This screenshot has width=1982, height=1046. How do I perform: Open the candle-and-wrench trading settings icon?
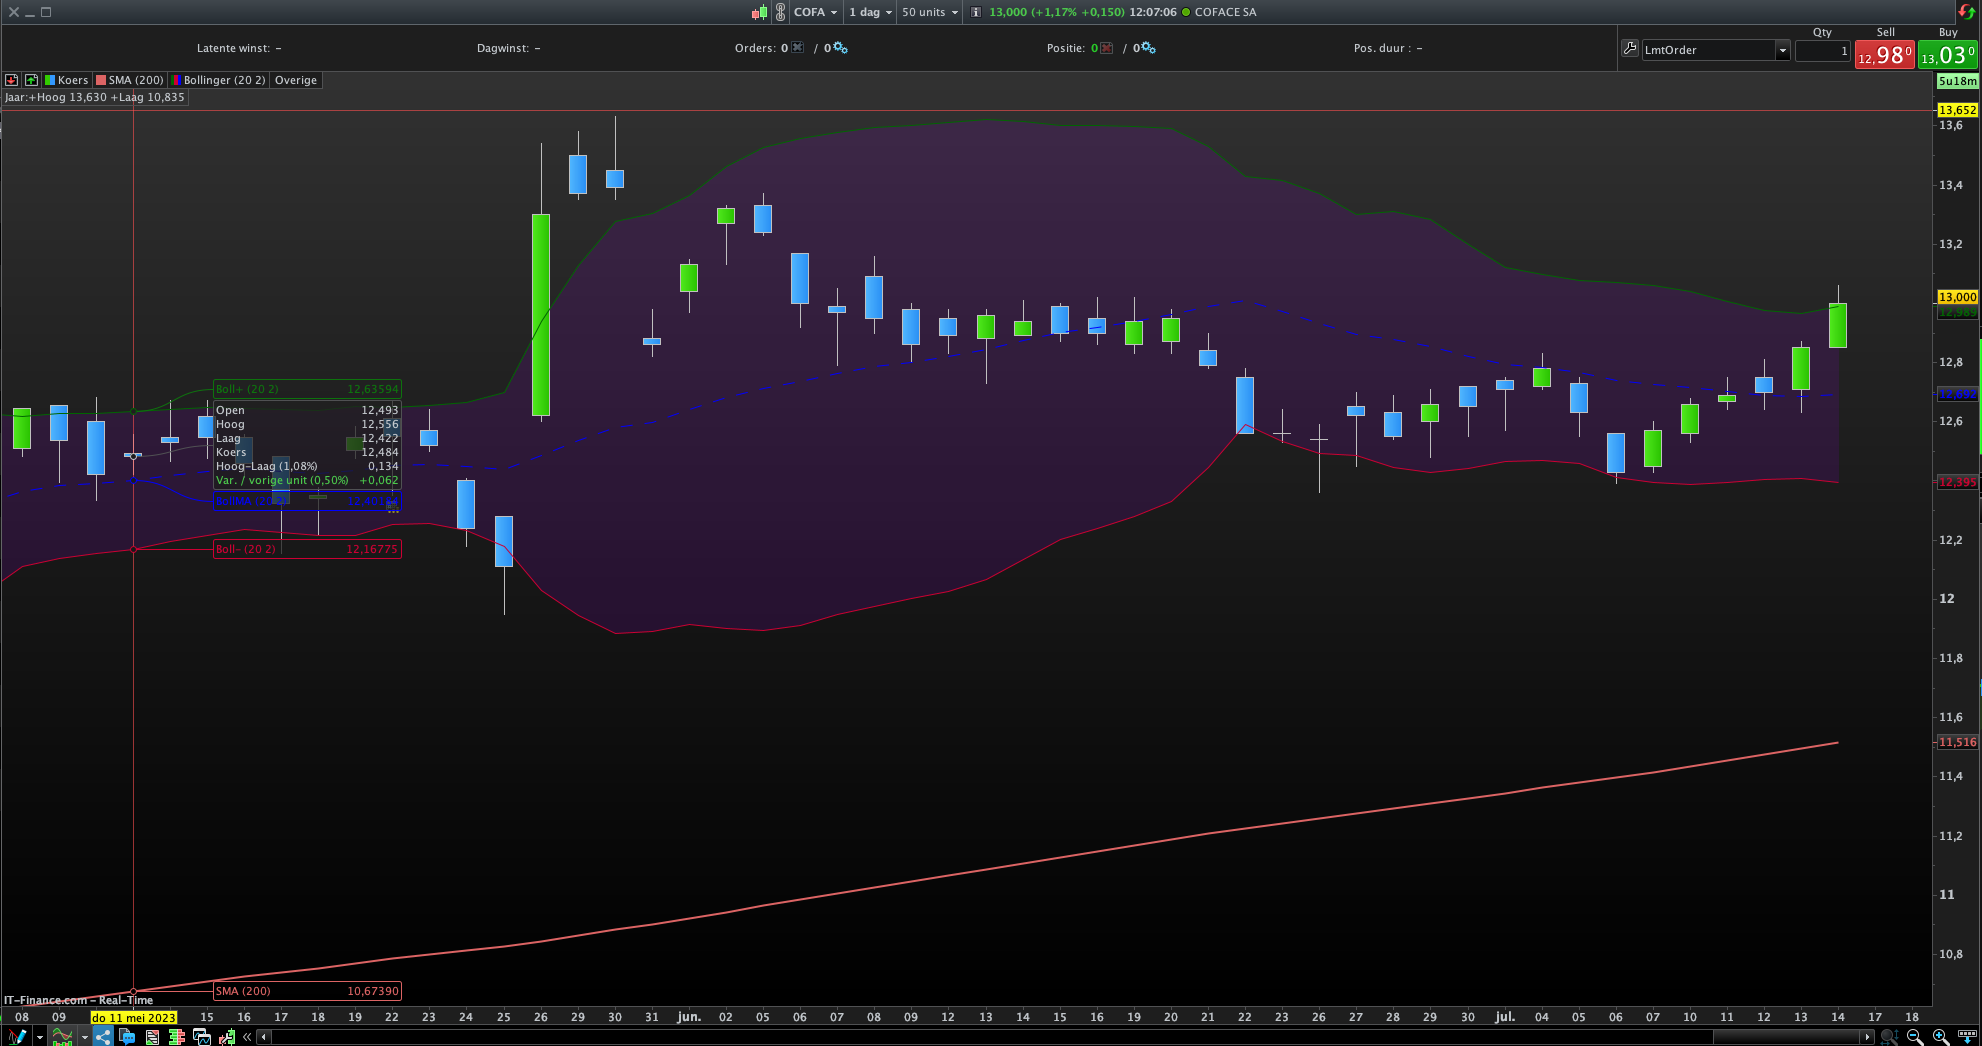point(227,1037)
